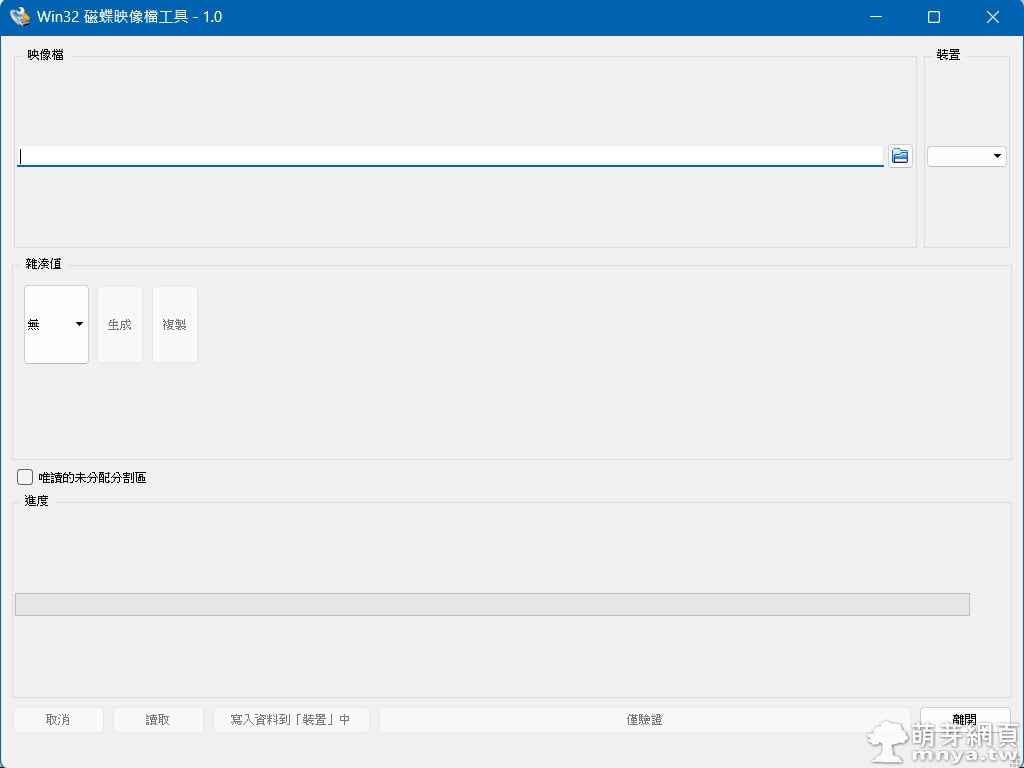This screenshot has width=1024, height=768.
Task: Exit using the 離開 button
Action: tap(964, 720)
